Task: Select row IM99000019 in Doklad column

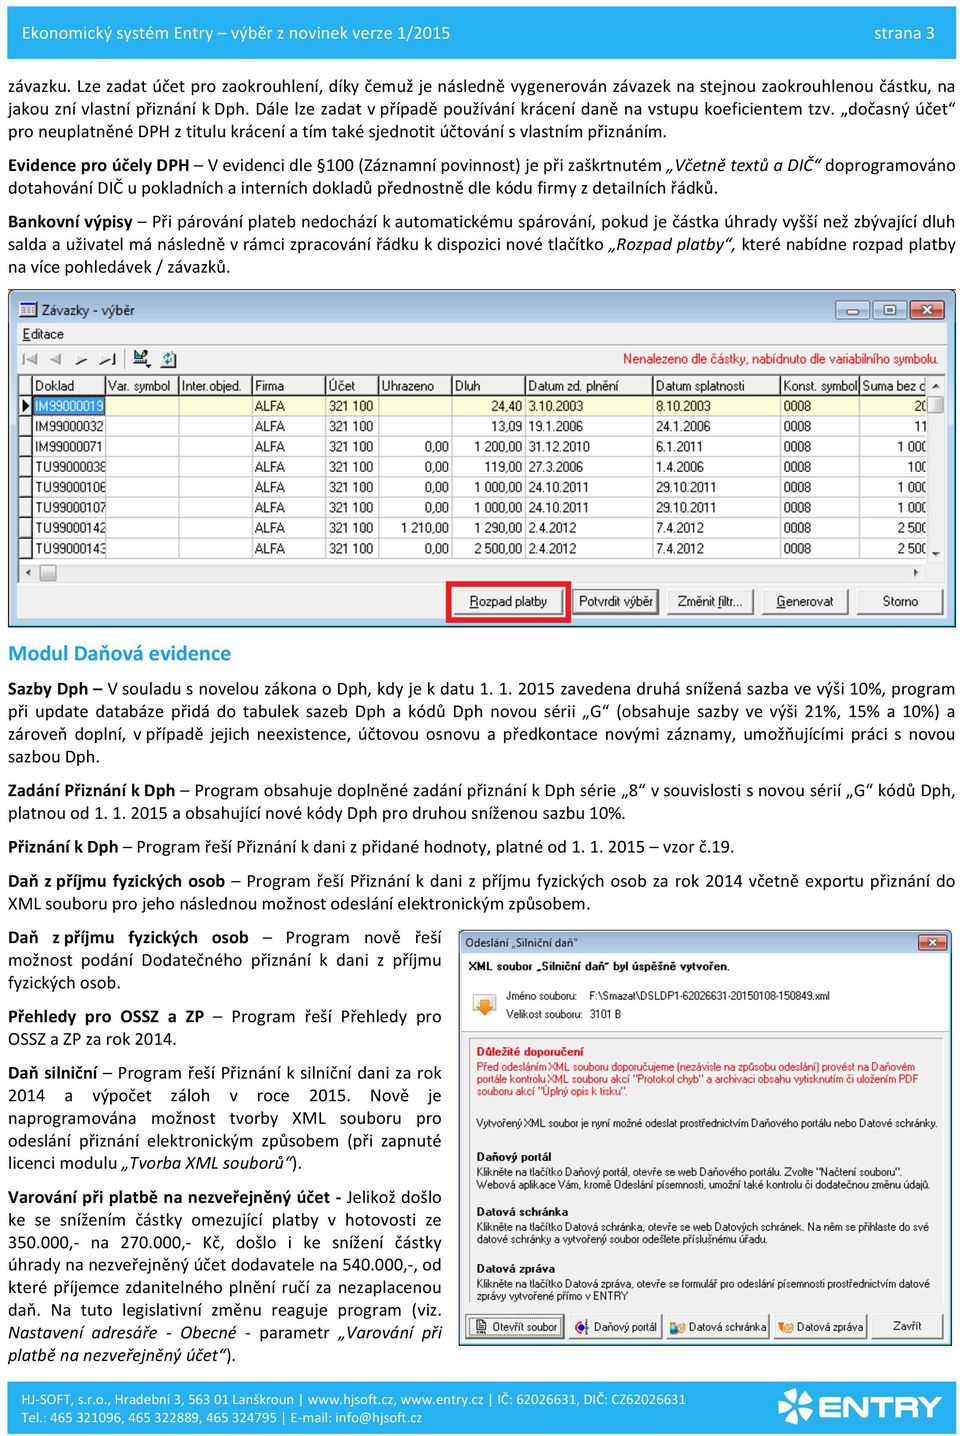Action: point(68,406)
